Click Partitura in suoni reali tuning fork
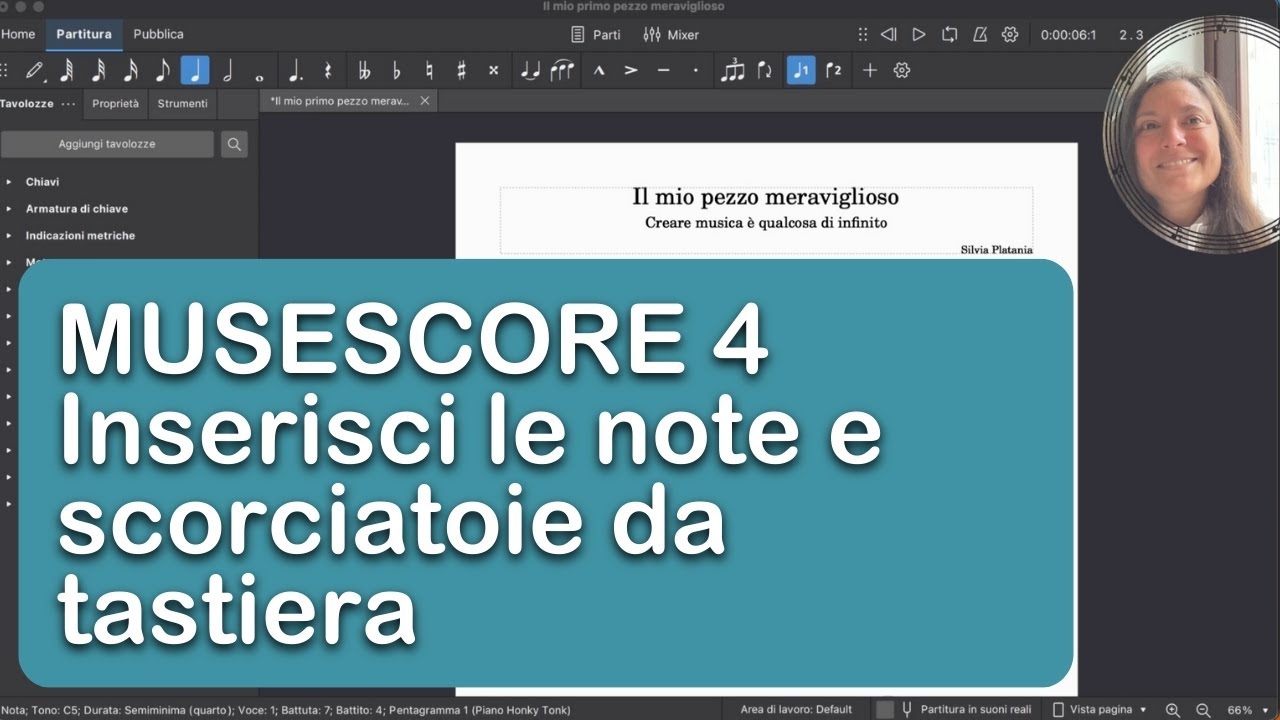The image size is (1280, 720). [x=907, y=710]
